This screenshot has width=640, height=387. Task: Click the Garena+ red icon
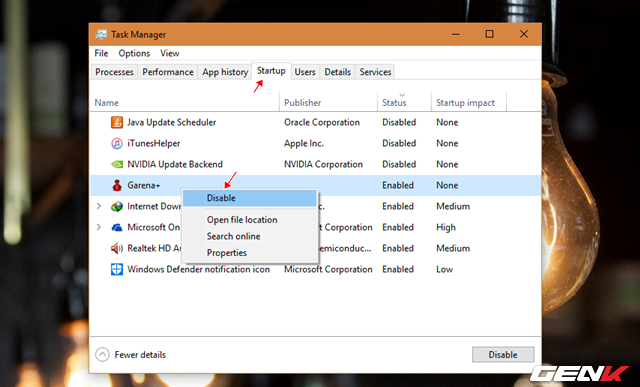pyautogui.click(x=117, y=185)
